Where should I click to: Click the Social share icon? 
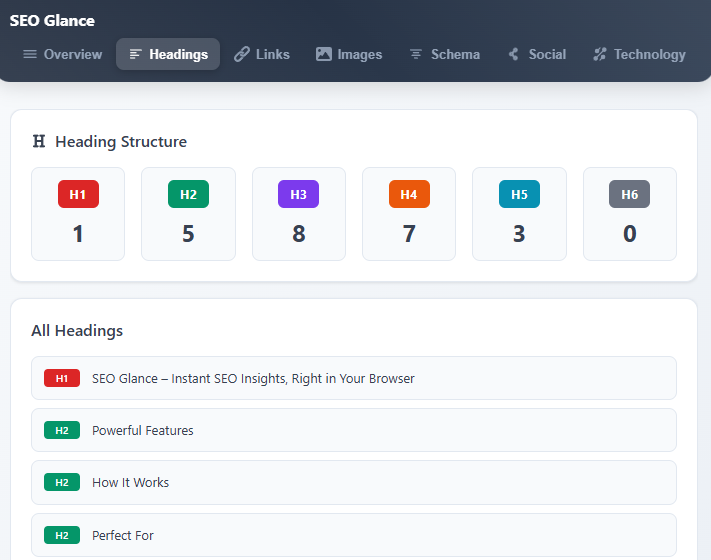point(514,54)
